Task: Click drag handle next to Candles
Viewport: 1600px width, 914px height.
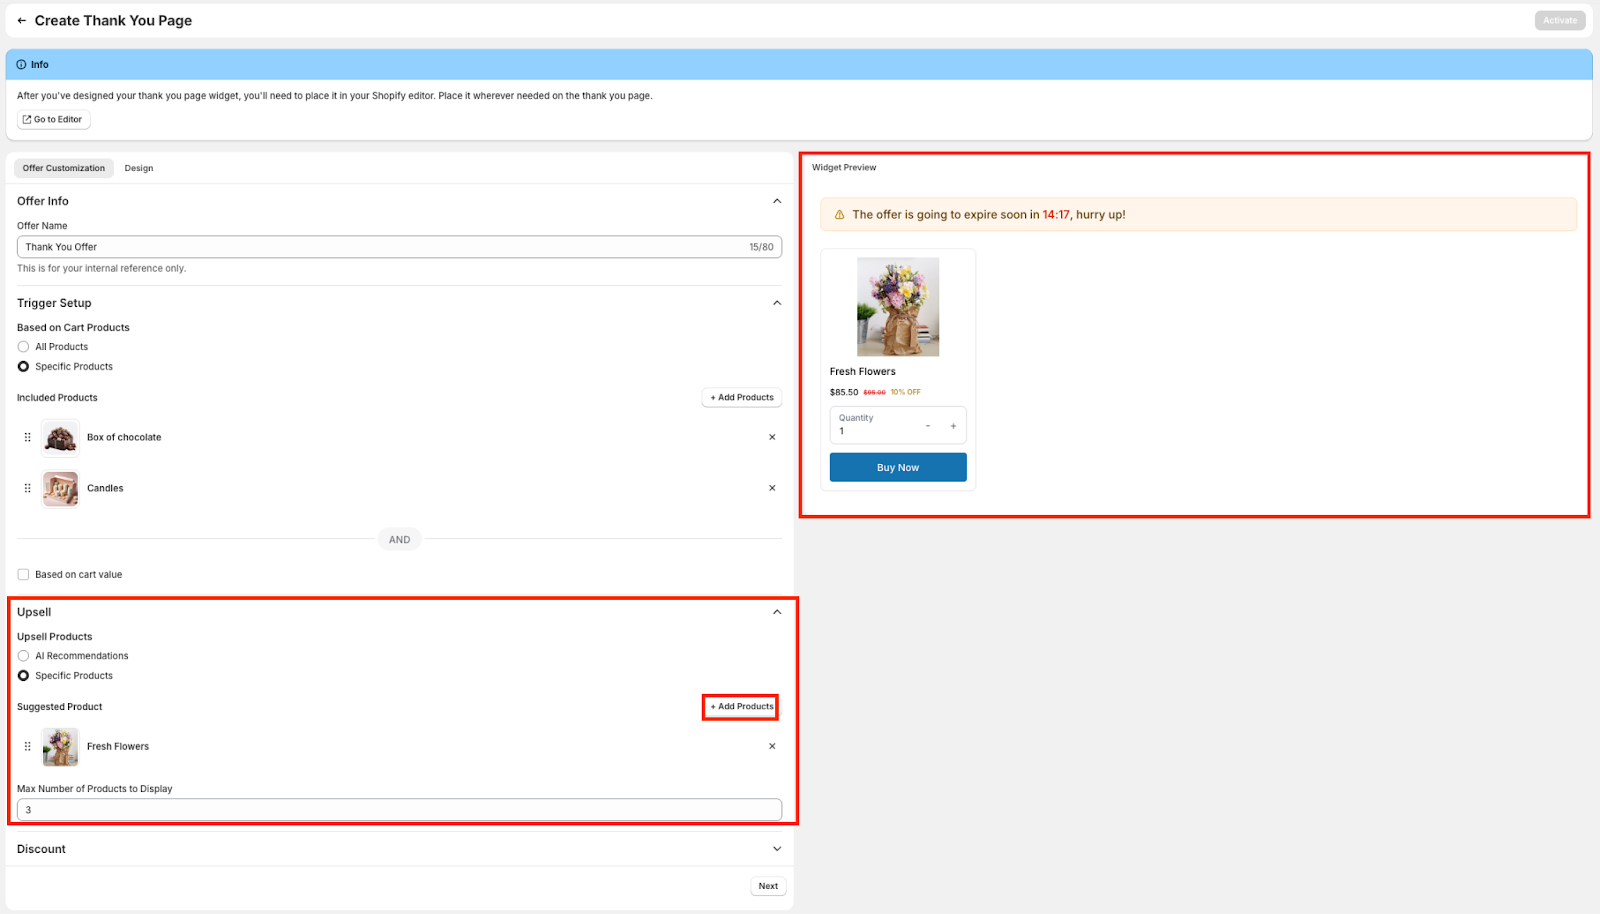Action: 28,488
